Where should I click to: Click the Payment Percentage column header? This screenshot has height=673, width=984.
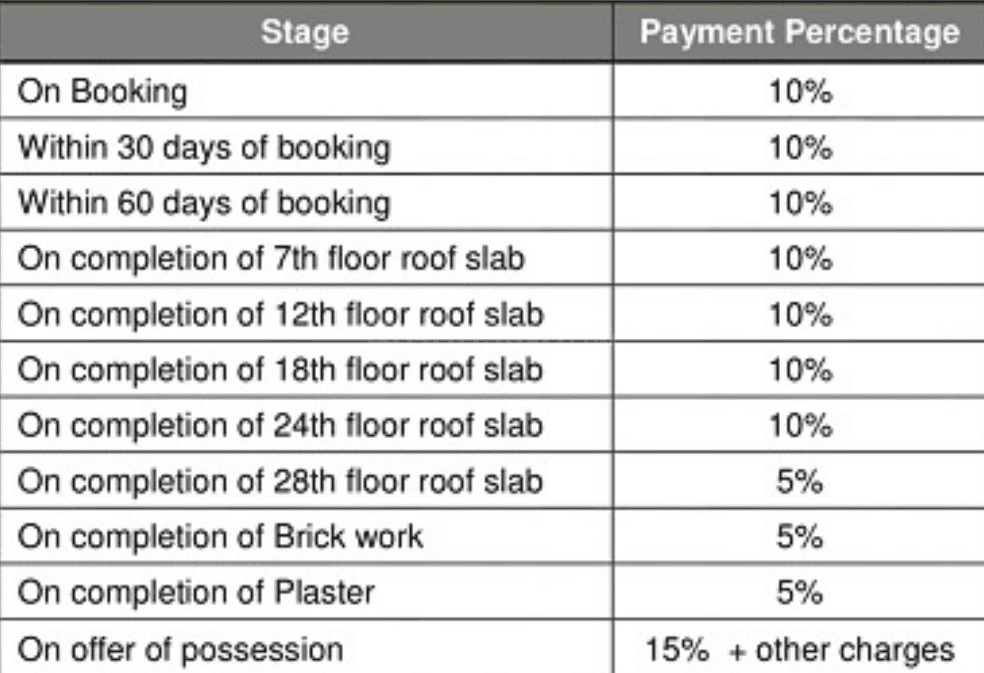[799, 33]
